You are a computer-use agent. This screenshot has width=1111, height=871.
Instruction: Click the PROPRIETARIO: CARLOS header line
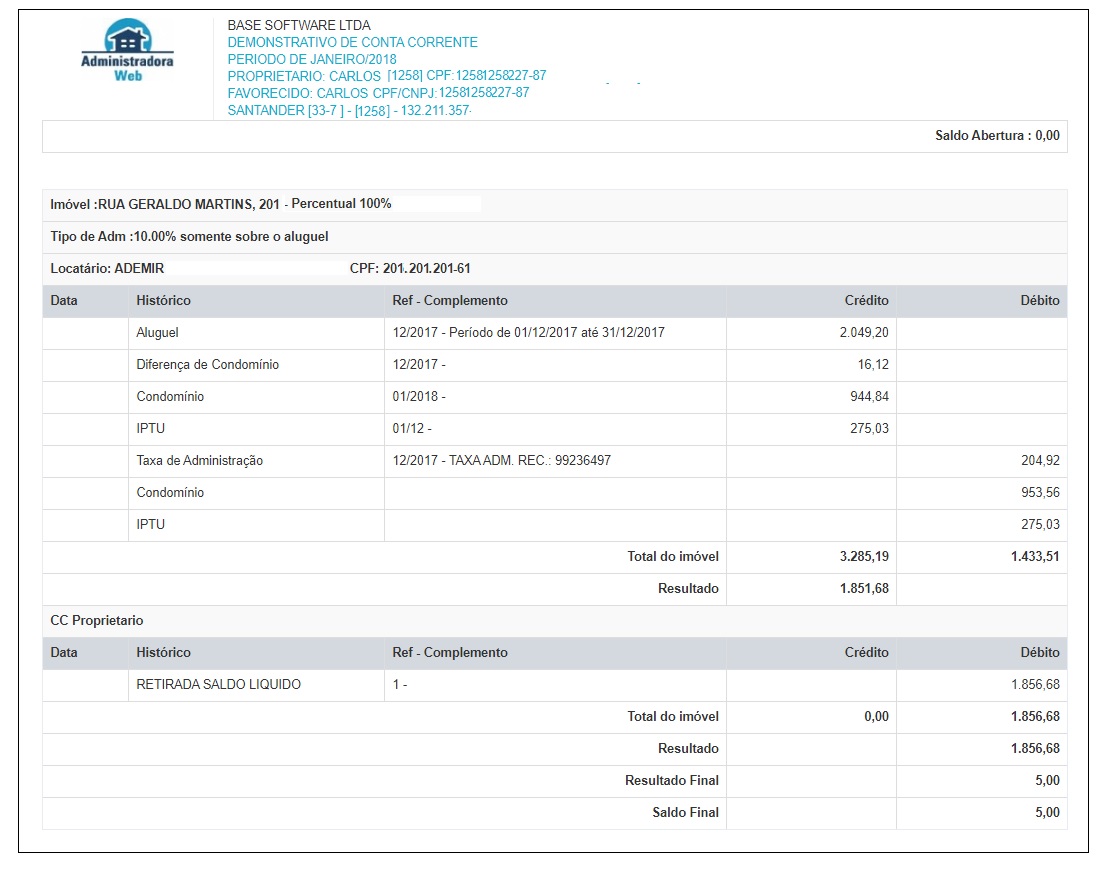386,76
